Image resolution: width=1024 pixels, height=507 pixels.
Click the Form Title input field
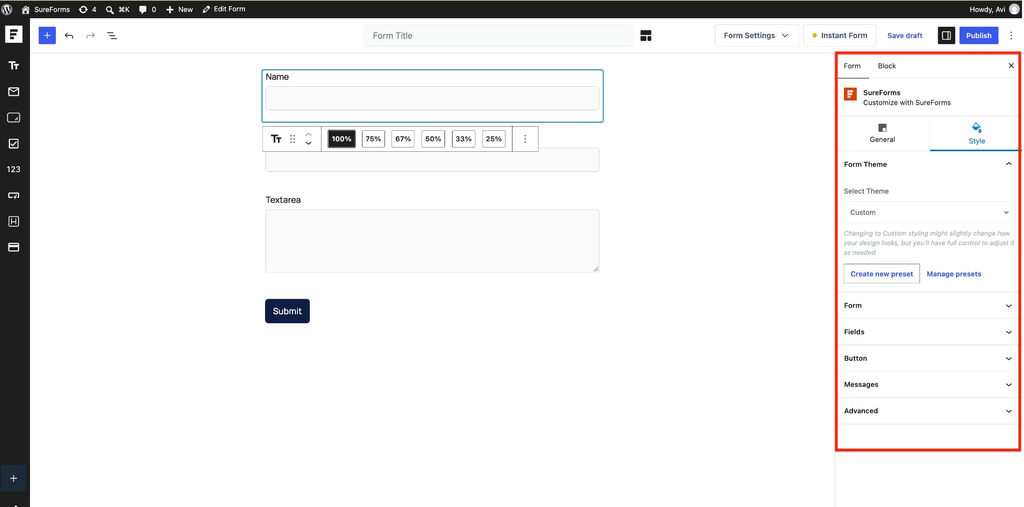(498, 35)
